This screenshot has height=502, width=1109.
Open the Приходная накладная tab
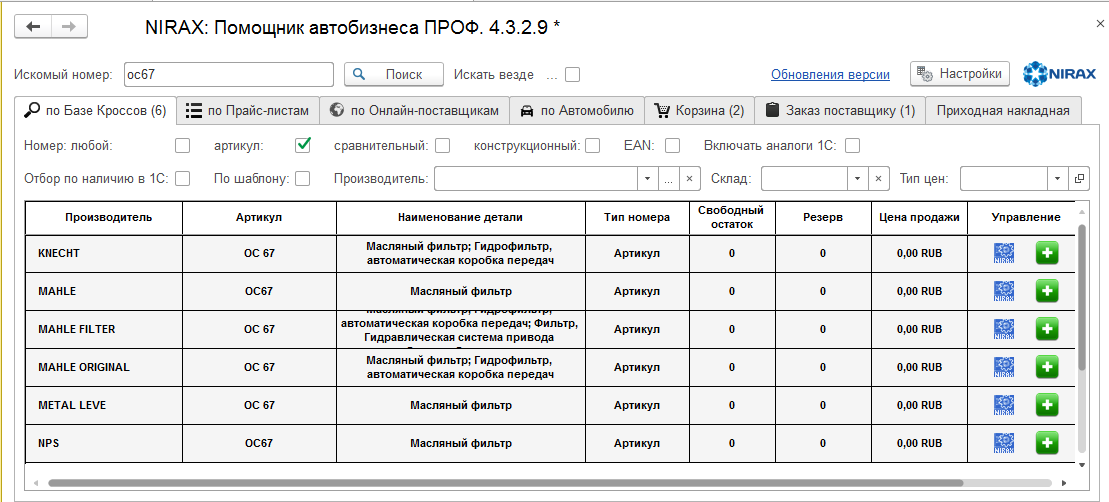1003,111
